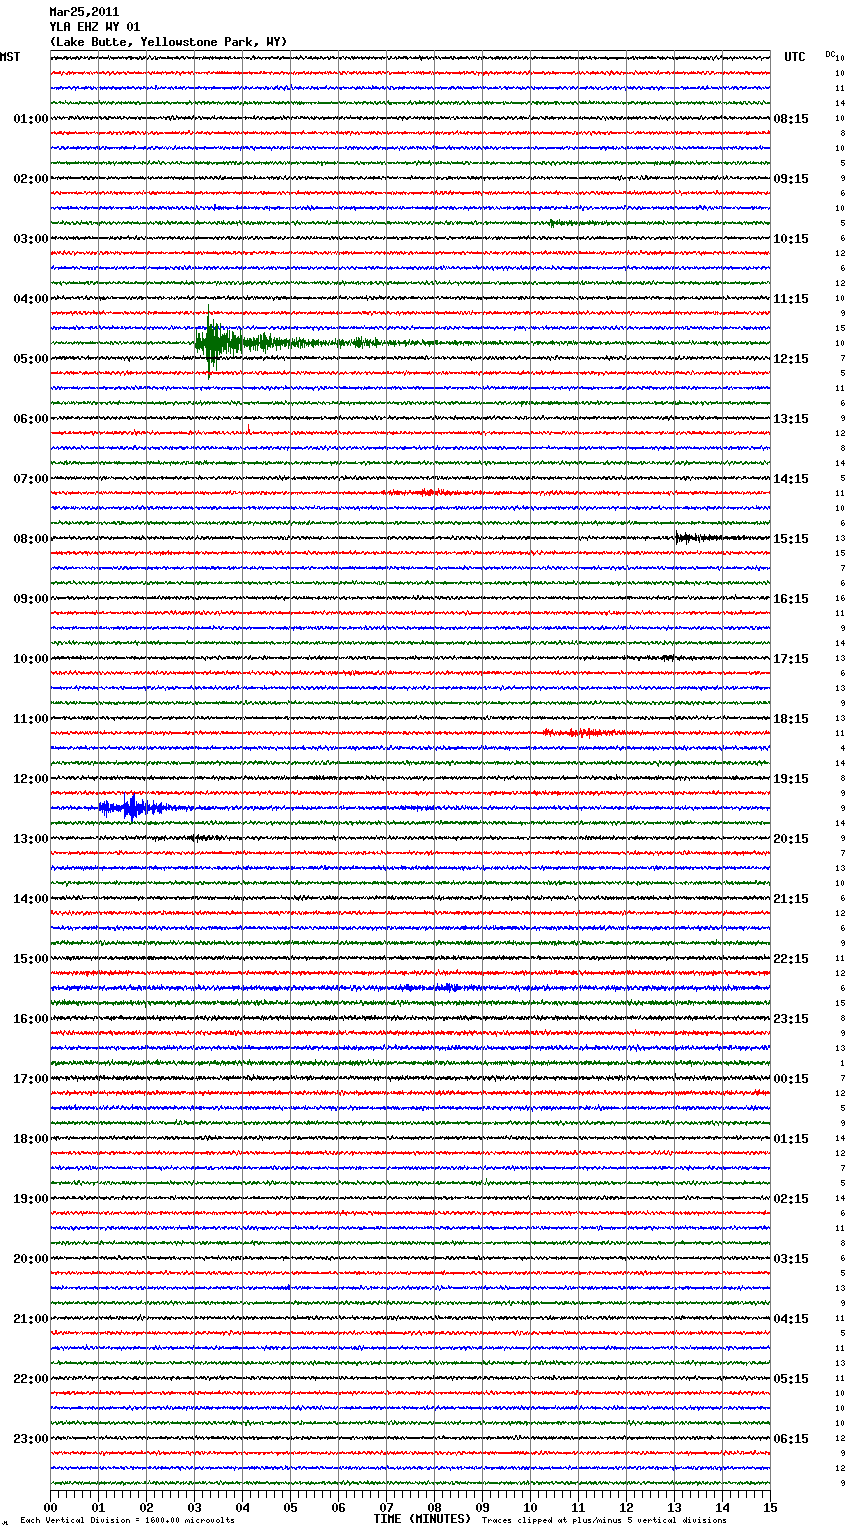850x1534 pixels.
Task: Click the MST timezone header
Action: [10, 57]
